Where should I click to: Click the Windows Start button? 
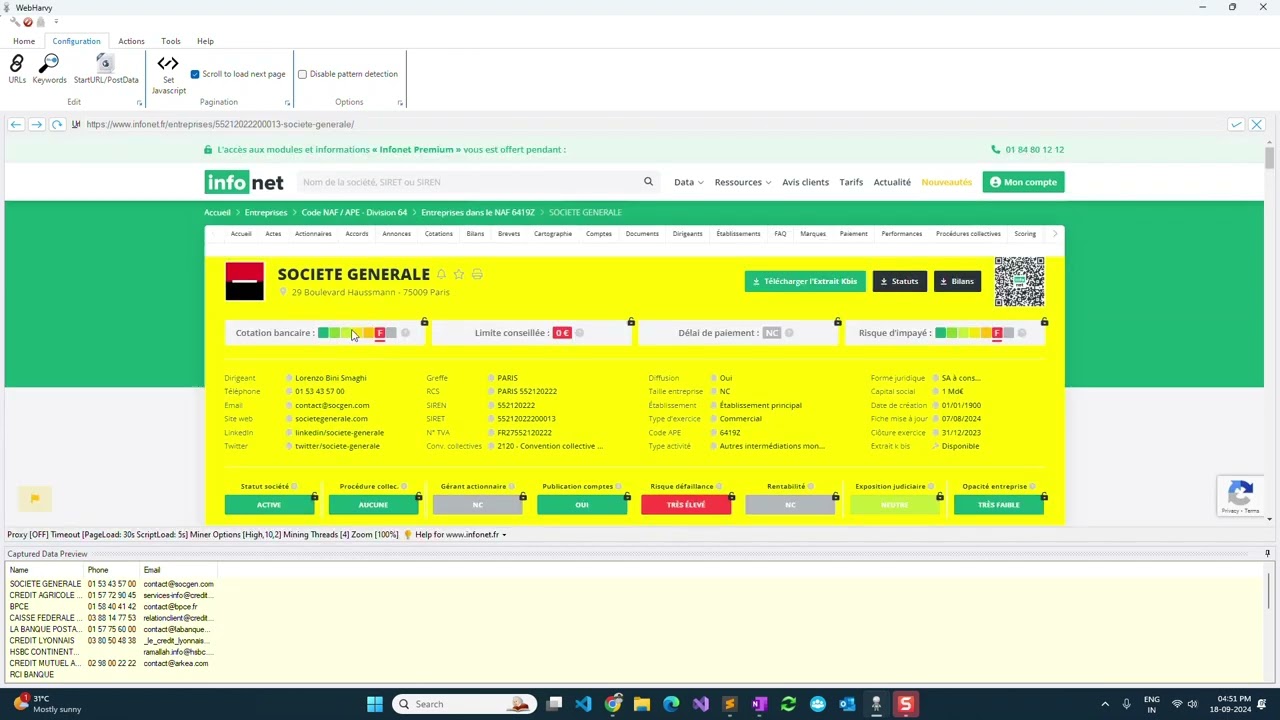[x=375, y=704]
